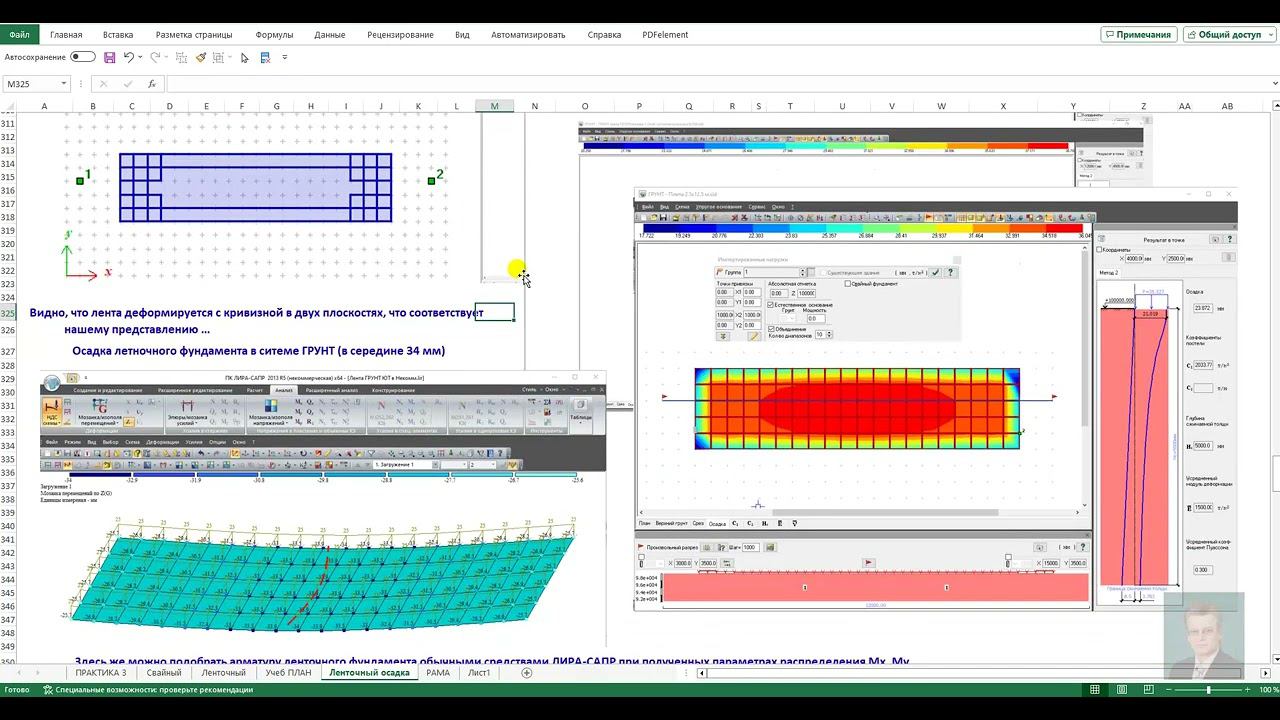Click the Select All corner of the grid

10,106
